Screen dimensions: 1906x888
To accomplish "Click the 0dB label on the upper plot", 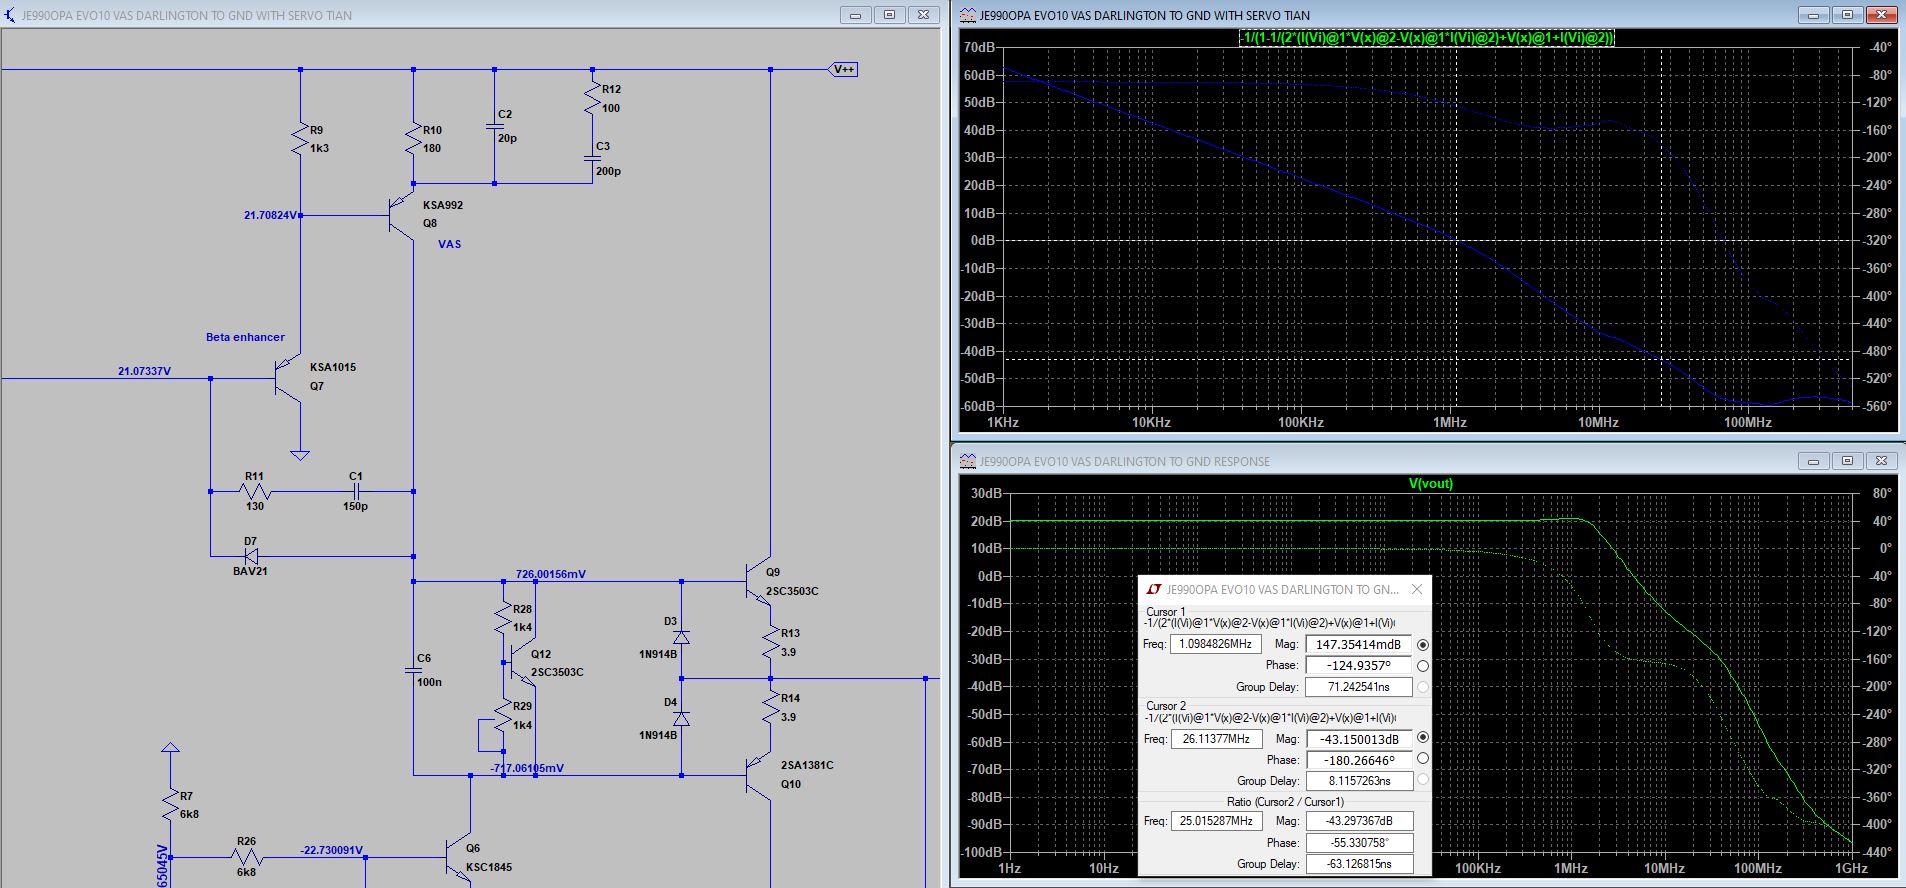I will click(982, 240).
